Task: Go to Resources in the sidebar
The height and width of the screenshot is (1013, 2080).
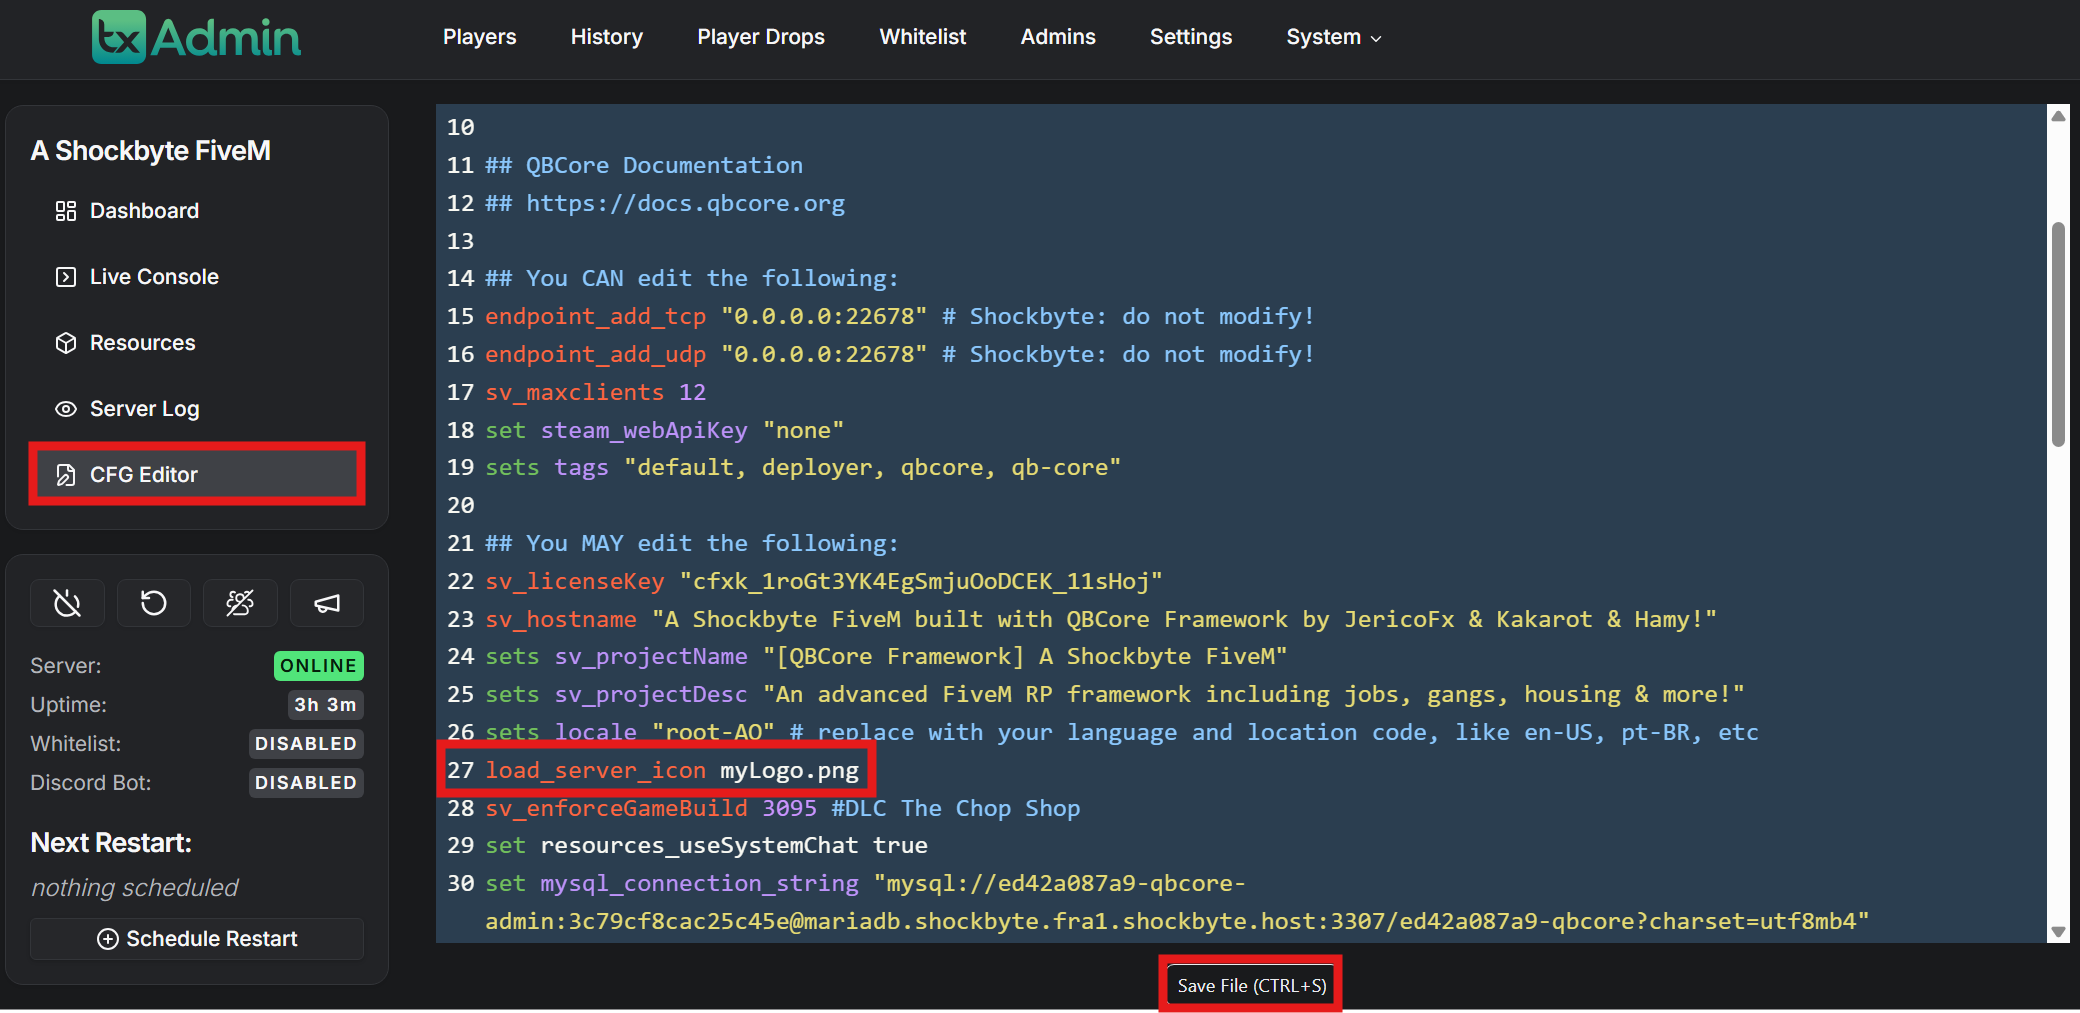Action: click(142, 343)
